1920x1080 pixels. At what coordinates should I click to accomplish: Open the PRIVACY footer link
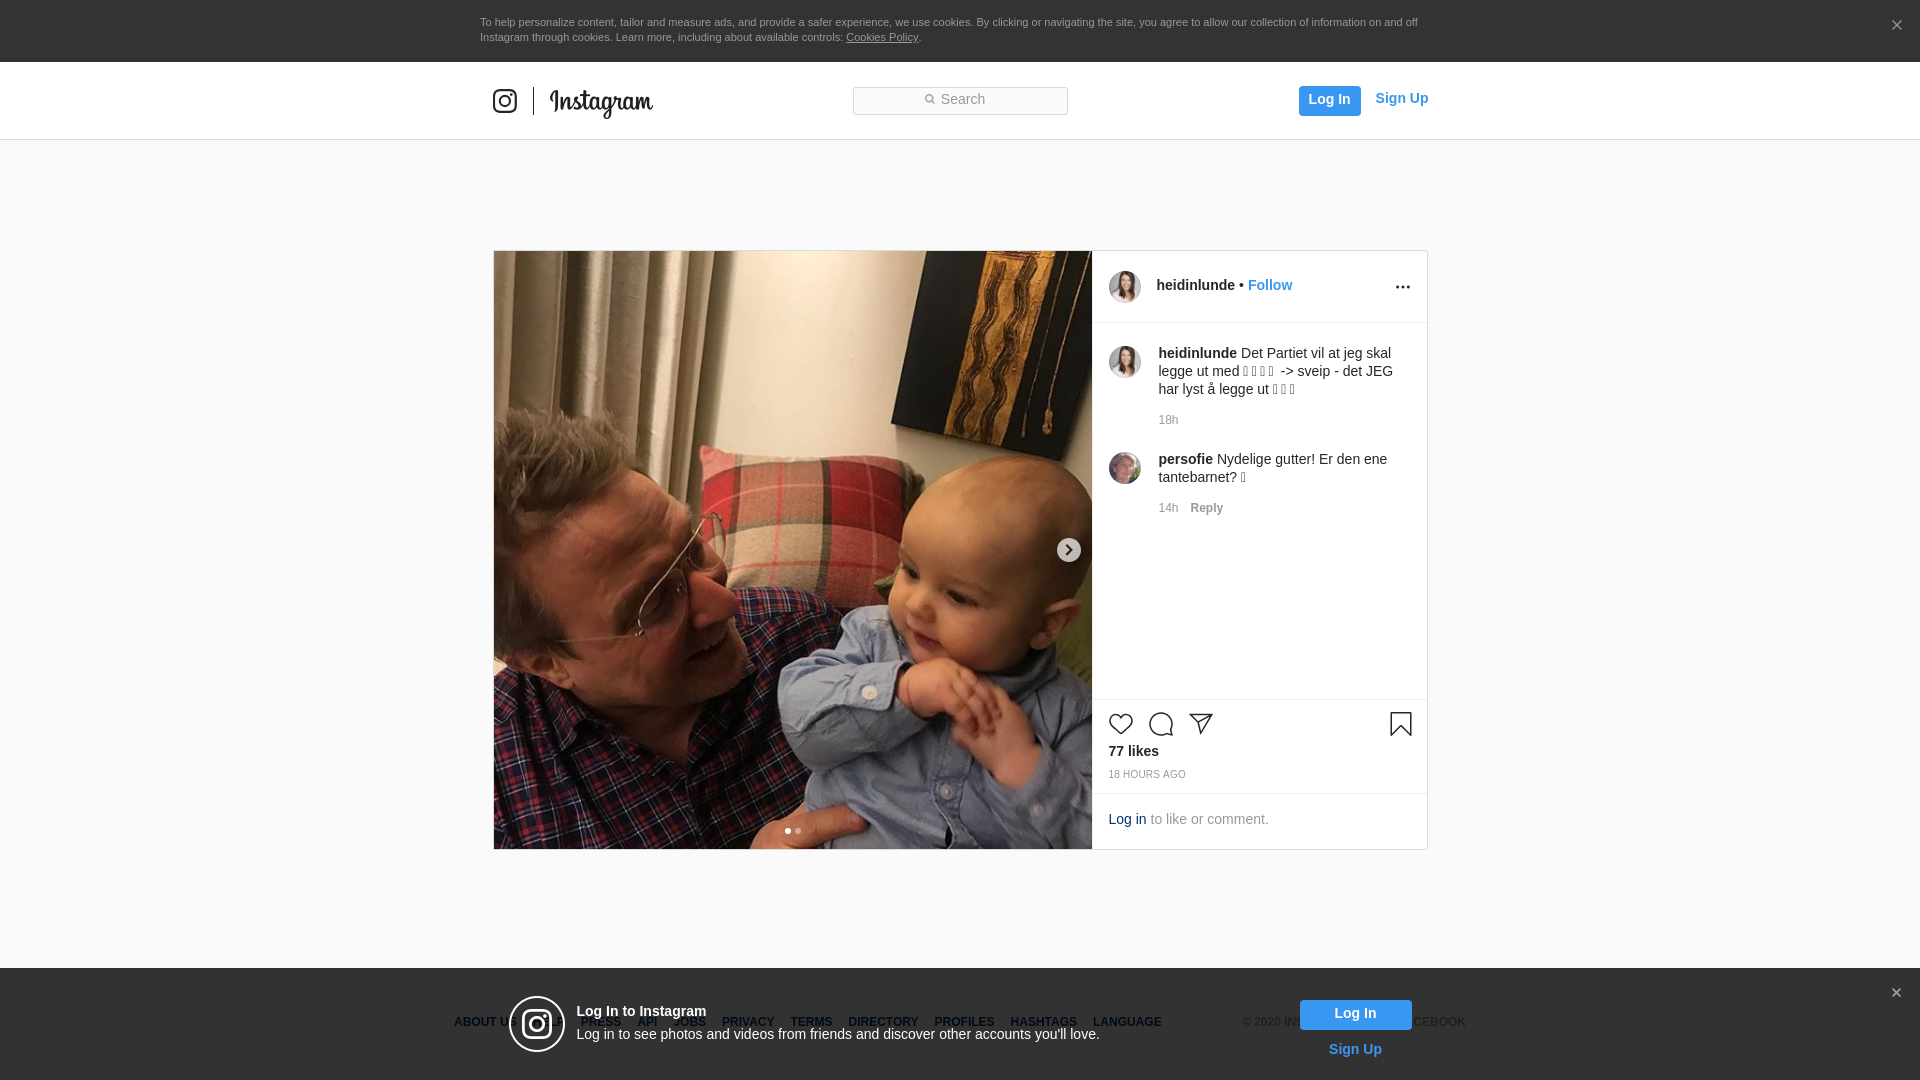pos(748,1022)
